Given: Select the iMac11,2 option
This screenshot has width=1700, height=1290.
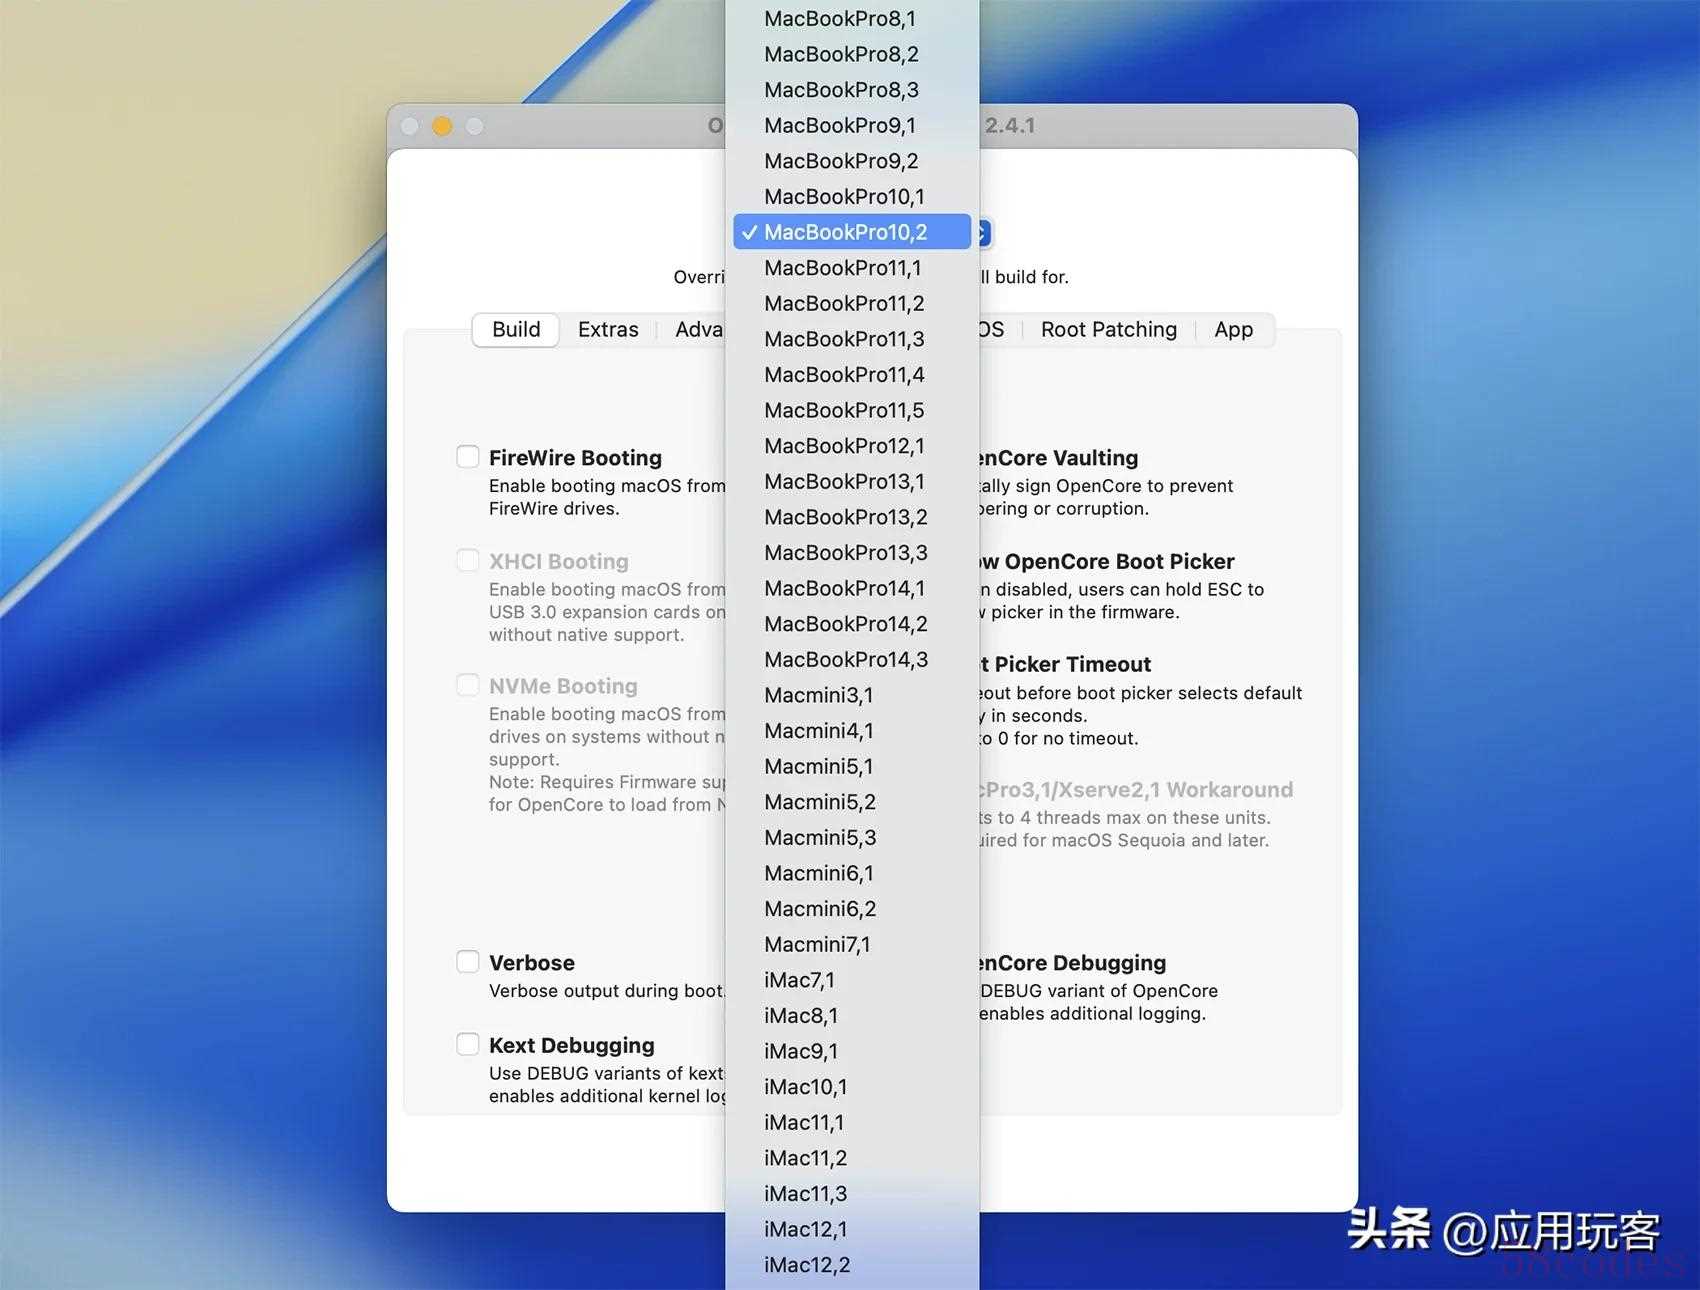Looking at the screenshot, I should [x=852, y=1158].
